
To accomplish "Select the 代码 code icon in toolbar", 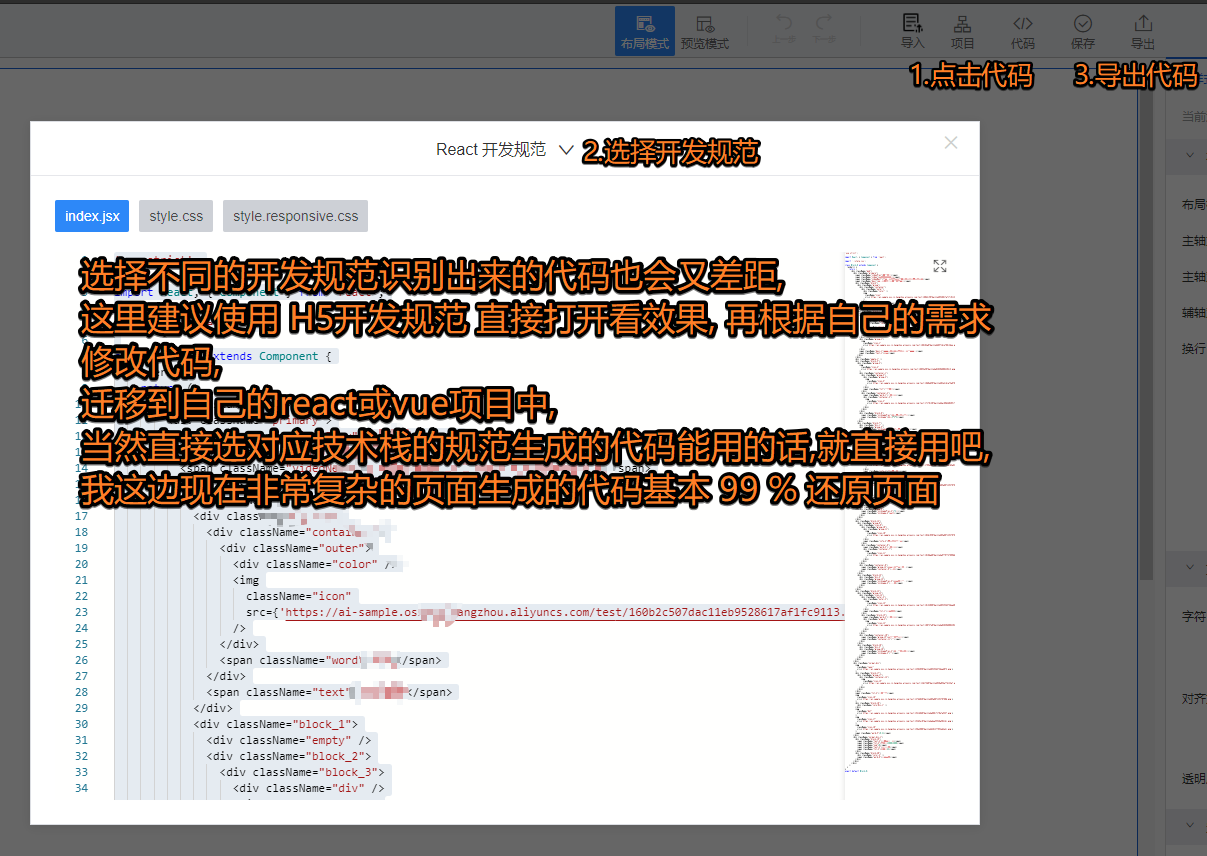I will [x=1022, y=31].
